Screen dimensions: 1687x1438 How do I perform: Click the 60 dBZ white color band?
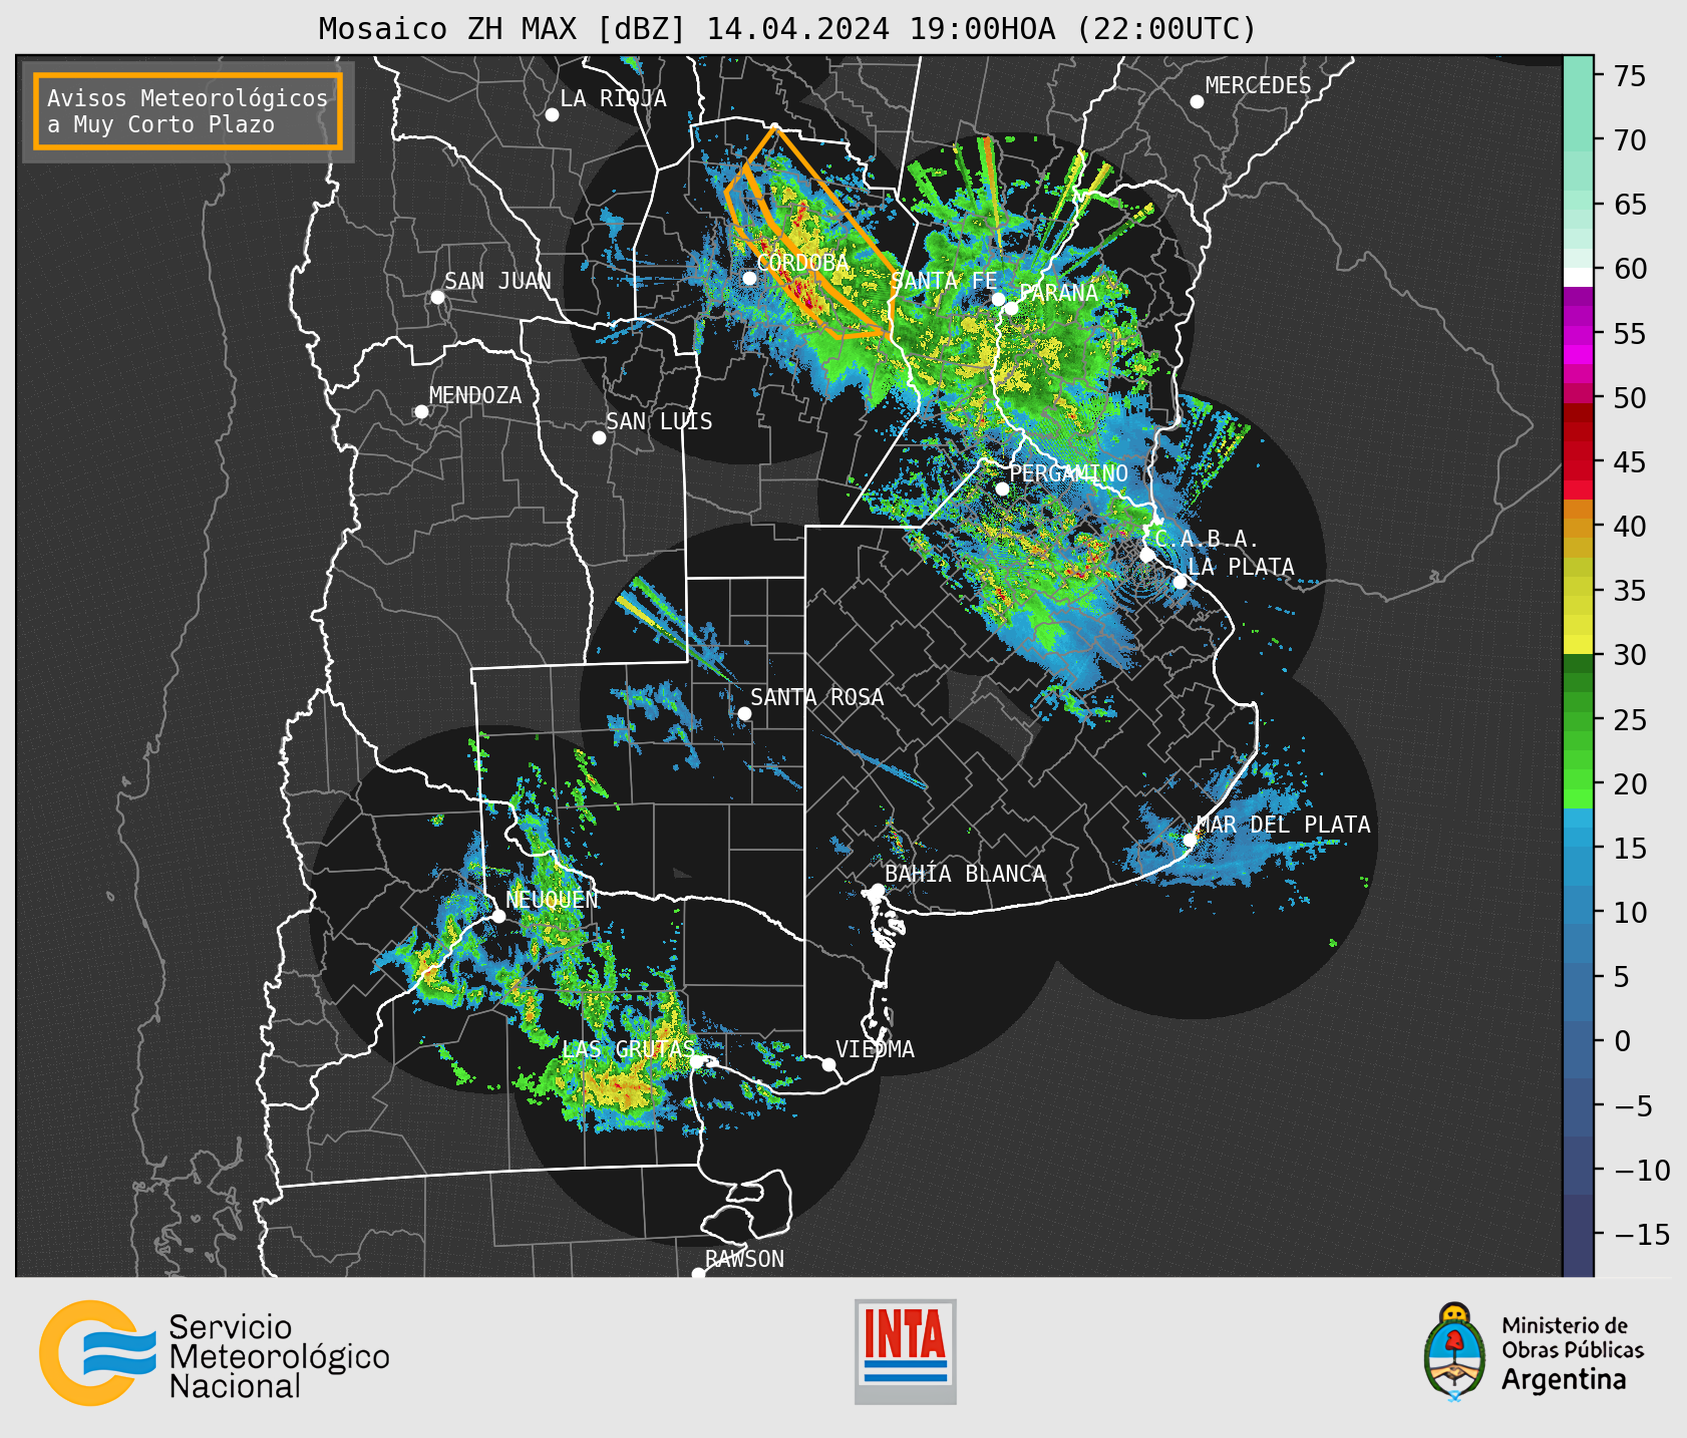1578,277
